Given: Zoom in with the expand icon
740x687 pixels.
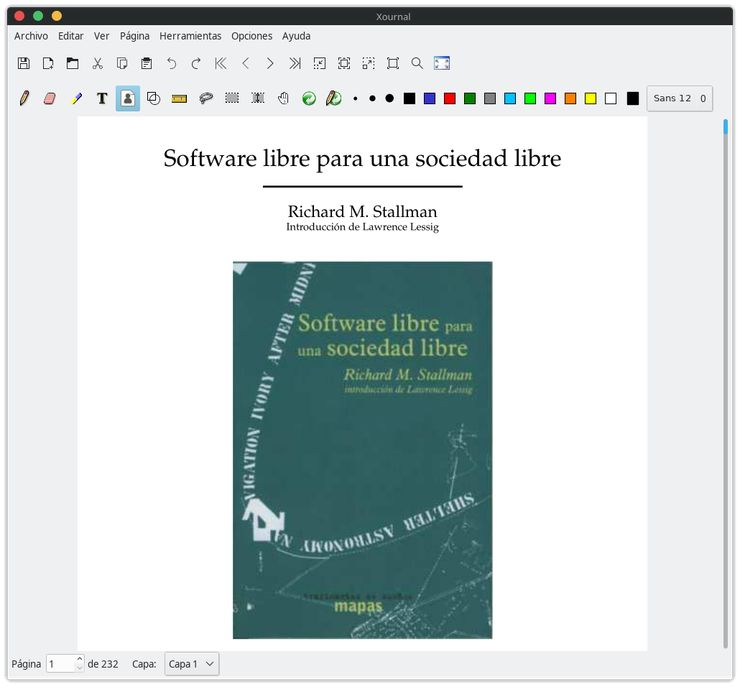Looking at the screenshot, I should pos(369,63).
